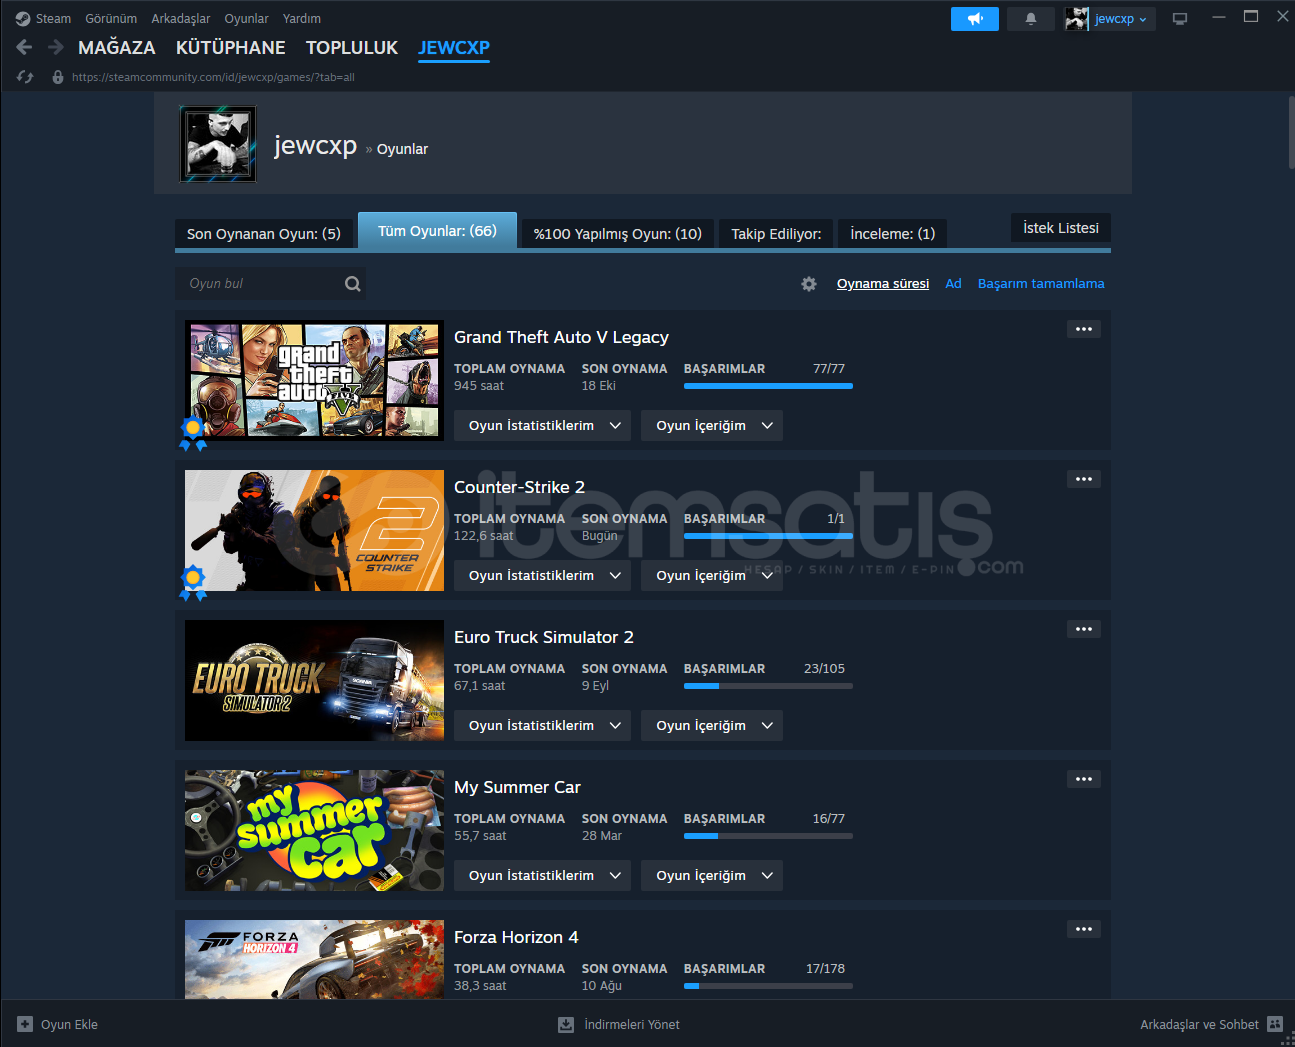Image resolution: width=1295 pixels, height=1047 pixels.
Task: Expand Oyun İstatistiklerim for Grand Theft Auto V
Action: point(542,426)
